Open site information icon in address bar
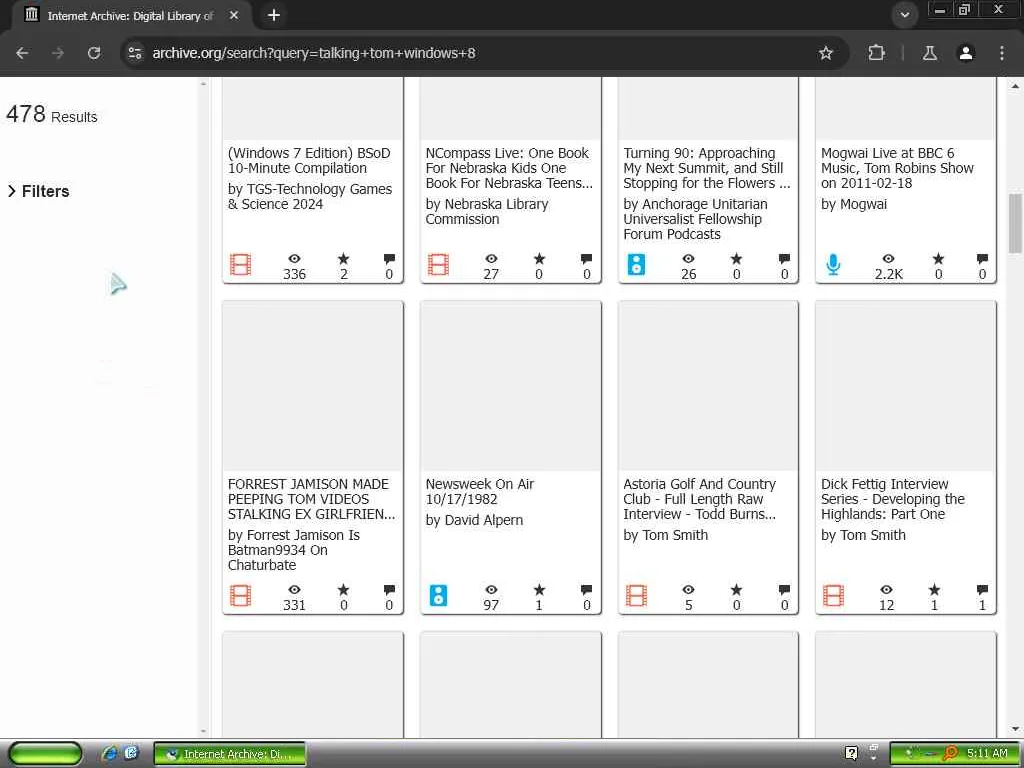Image resolution: width=1024 pixels, height=768 pixels. point(135,53)
